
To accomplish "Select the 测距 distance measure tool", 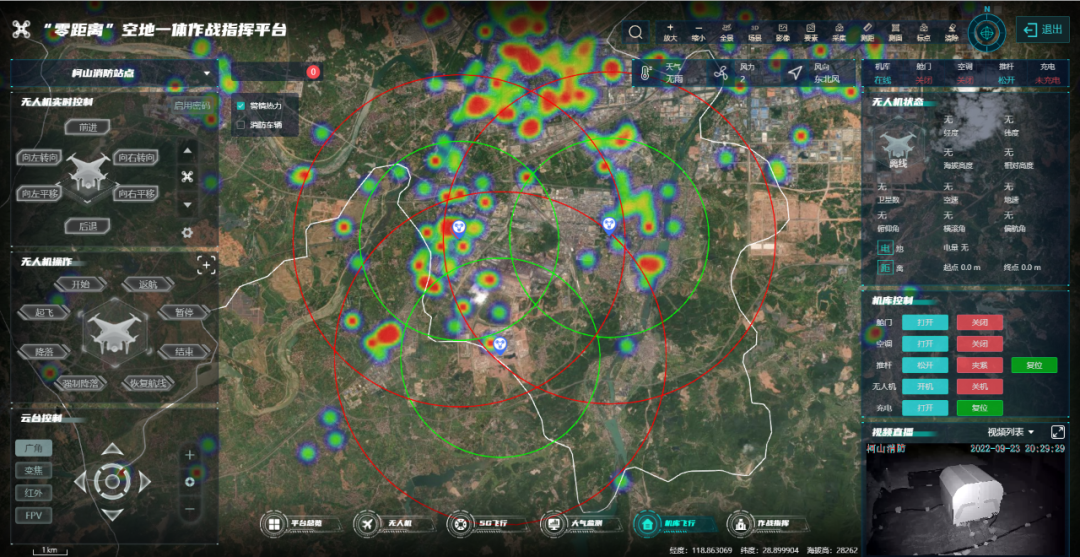I will tap(867, 30).
